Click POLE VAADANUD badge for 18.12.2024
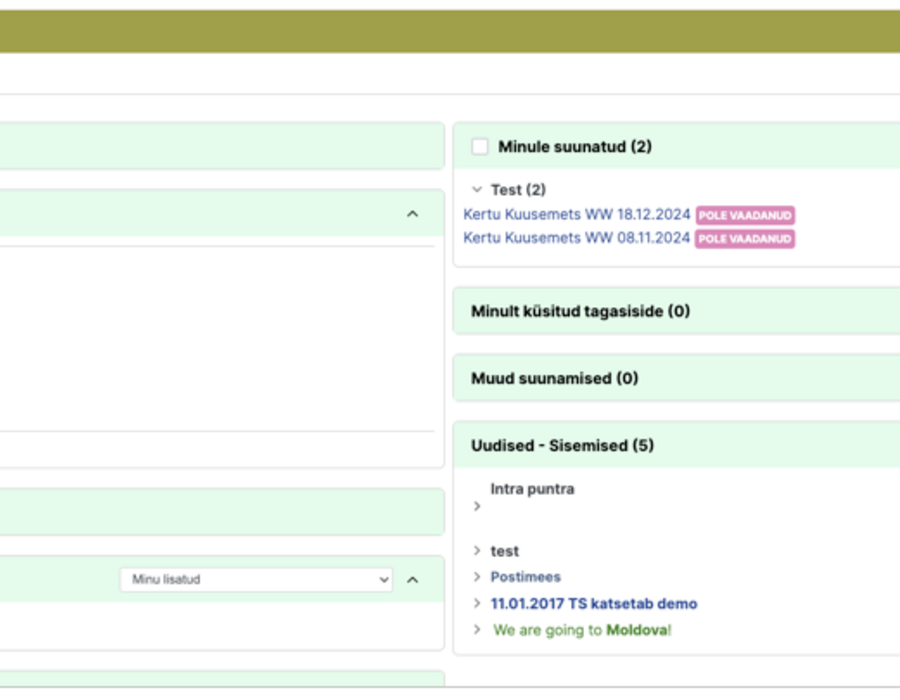The image size is (900, 700). (x=745, y=215)
